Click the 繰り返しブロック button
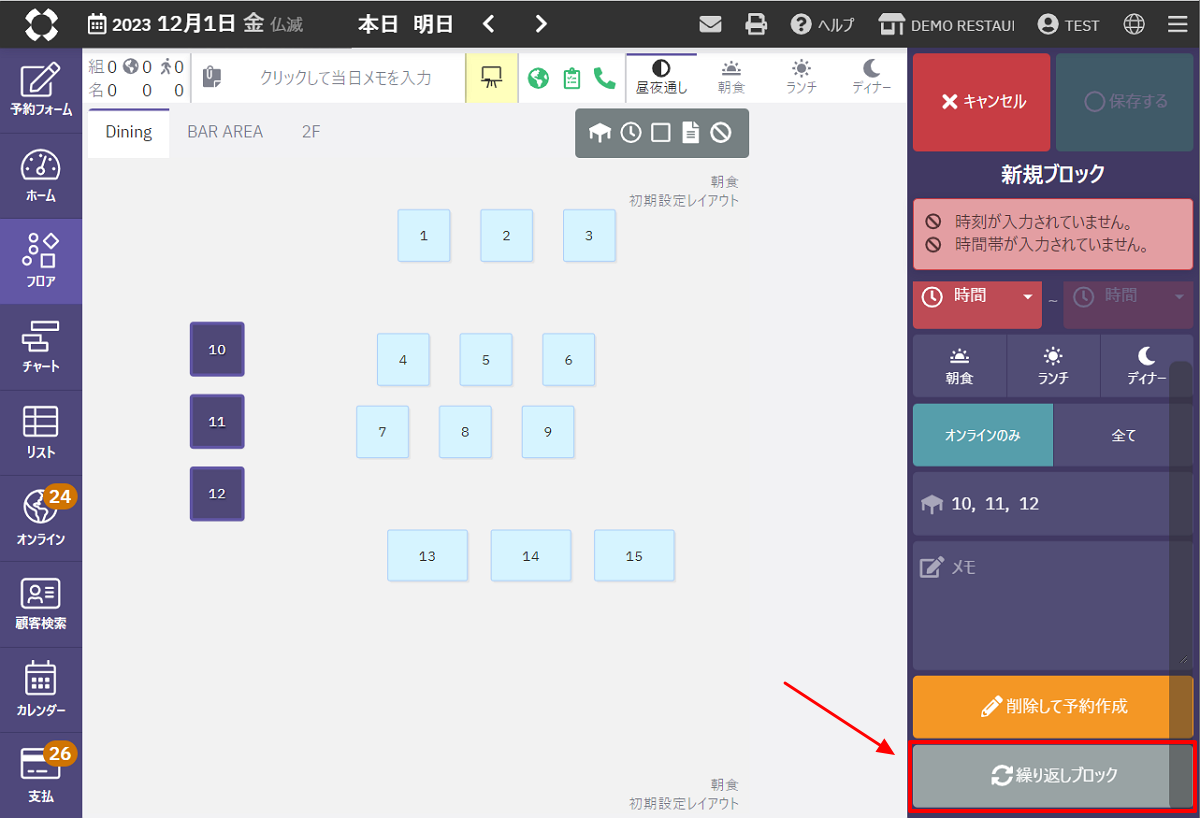 (1052, 775)
